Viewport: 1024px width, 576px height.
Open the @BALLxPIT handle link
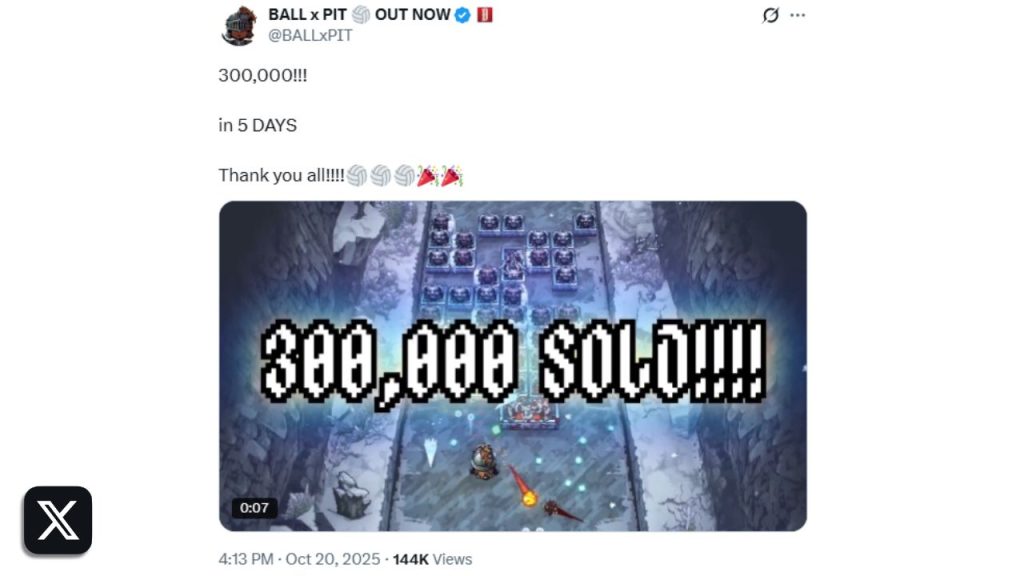(x=310, y=35)
